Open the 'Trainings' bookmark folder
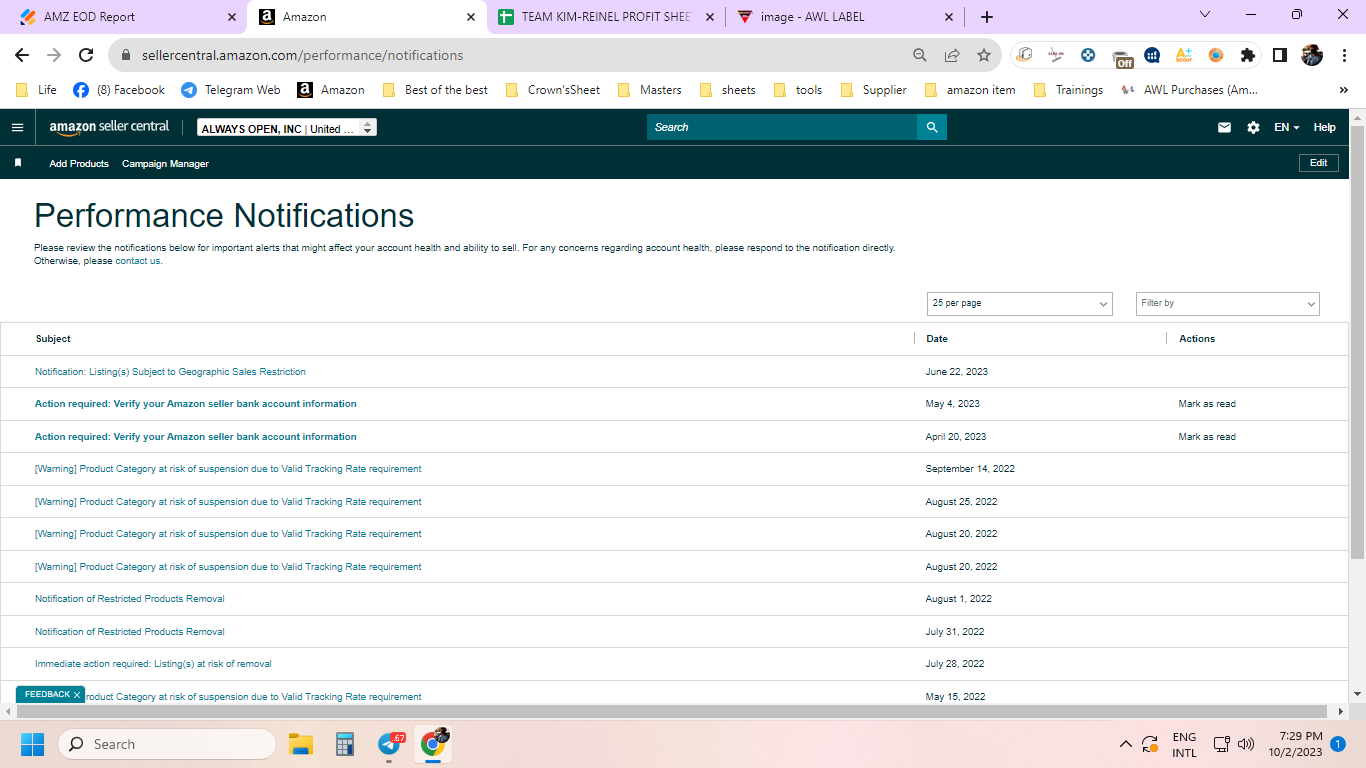Viewport: 1366px width, 768px height. coord(1069,90)
